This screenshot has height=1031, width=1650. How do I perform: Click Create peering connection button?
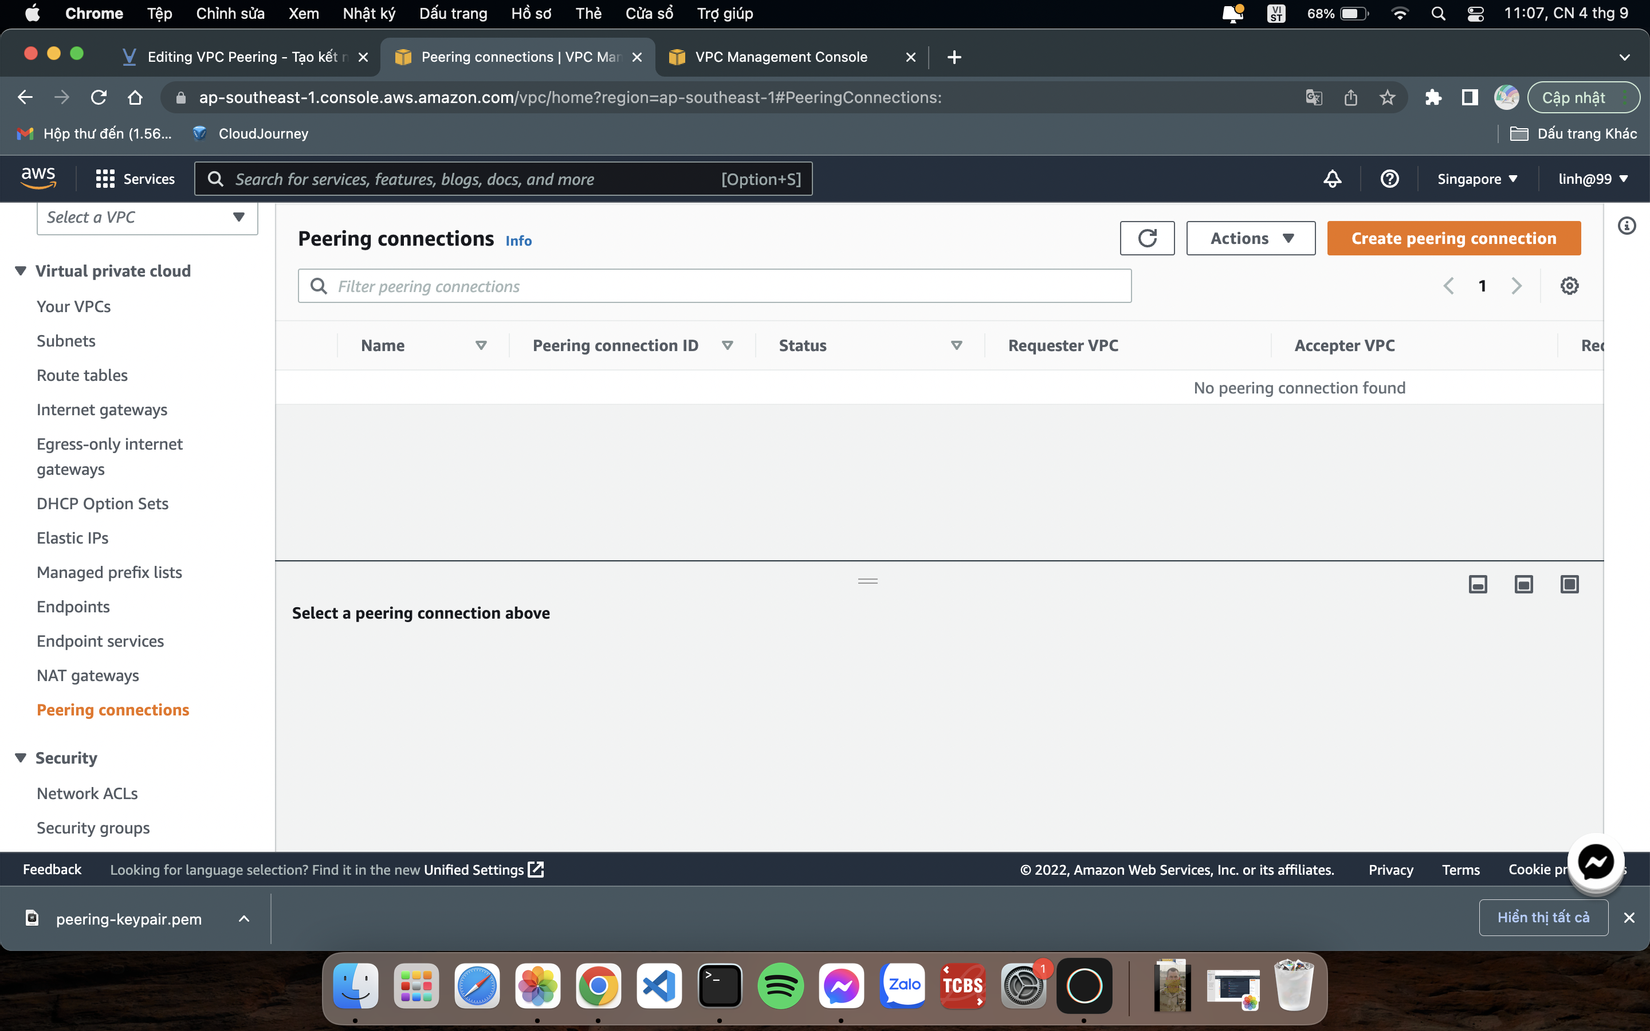[x=1454, y=238]
